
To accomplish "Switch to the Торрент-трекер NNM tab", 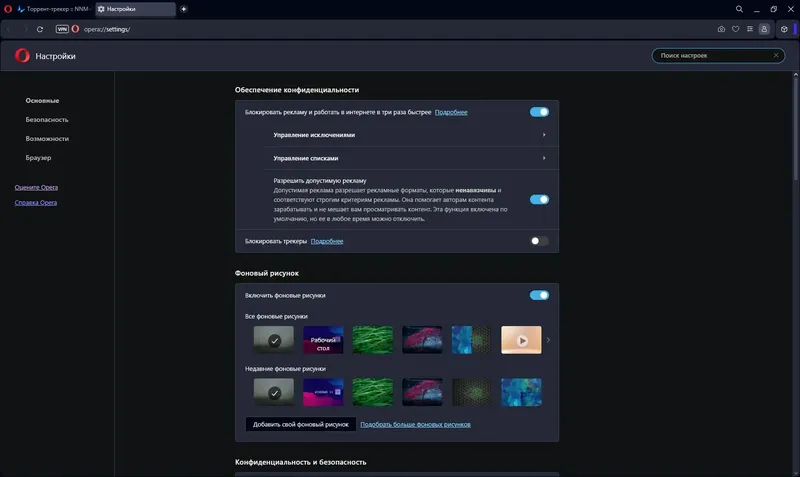I will [54, 9].
